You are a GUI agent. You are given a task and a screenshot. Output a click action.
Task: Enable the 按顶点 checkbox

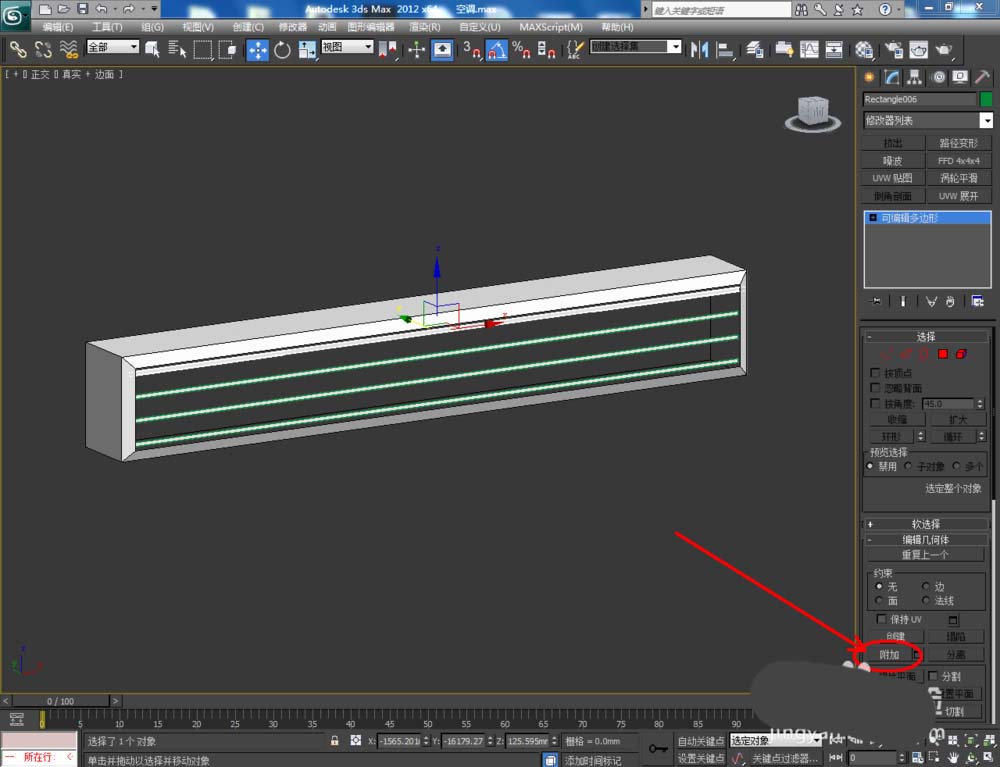click(875, 372)
